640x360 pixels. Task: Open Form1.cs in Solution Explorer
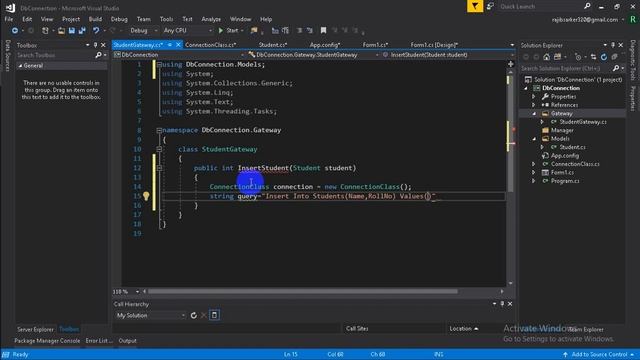pyautogui.click(x=562, y=173)
